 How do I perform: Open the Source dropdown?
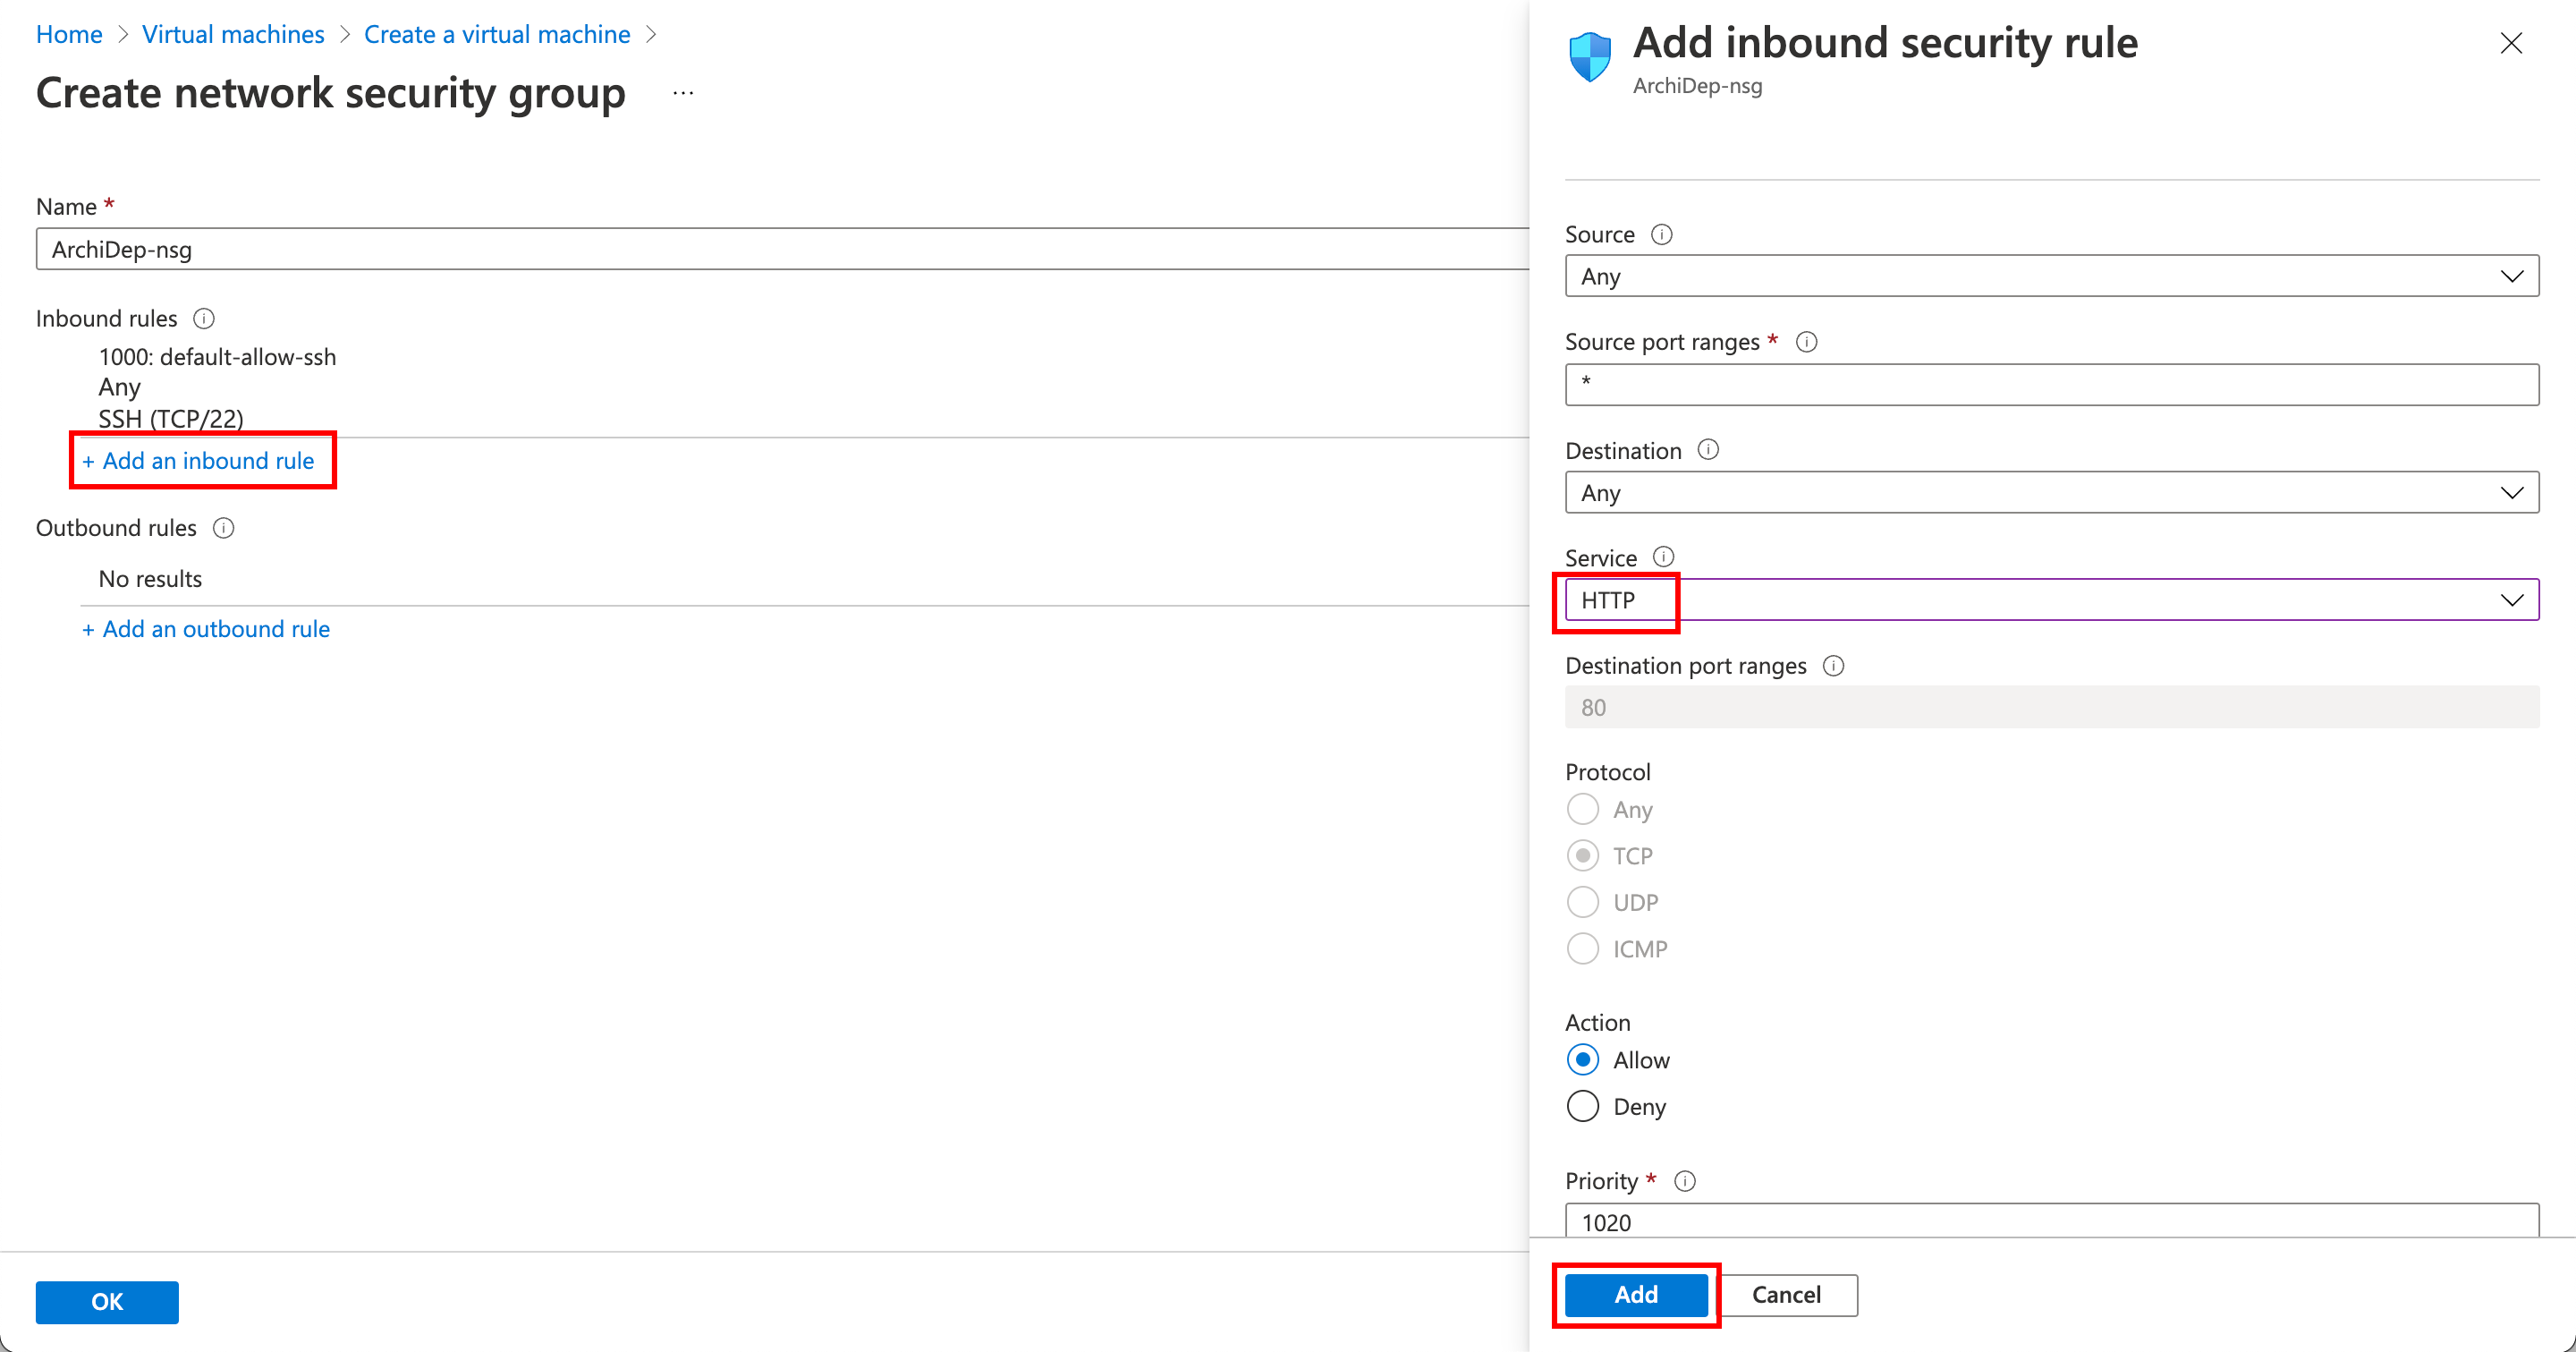(x=2050, y=276)
